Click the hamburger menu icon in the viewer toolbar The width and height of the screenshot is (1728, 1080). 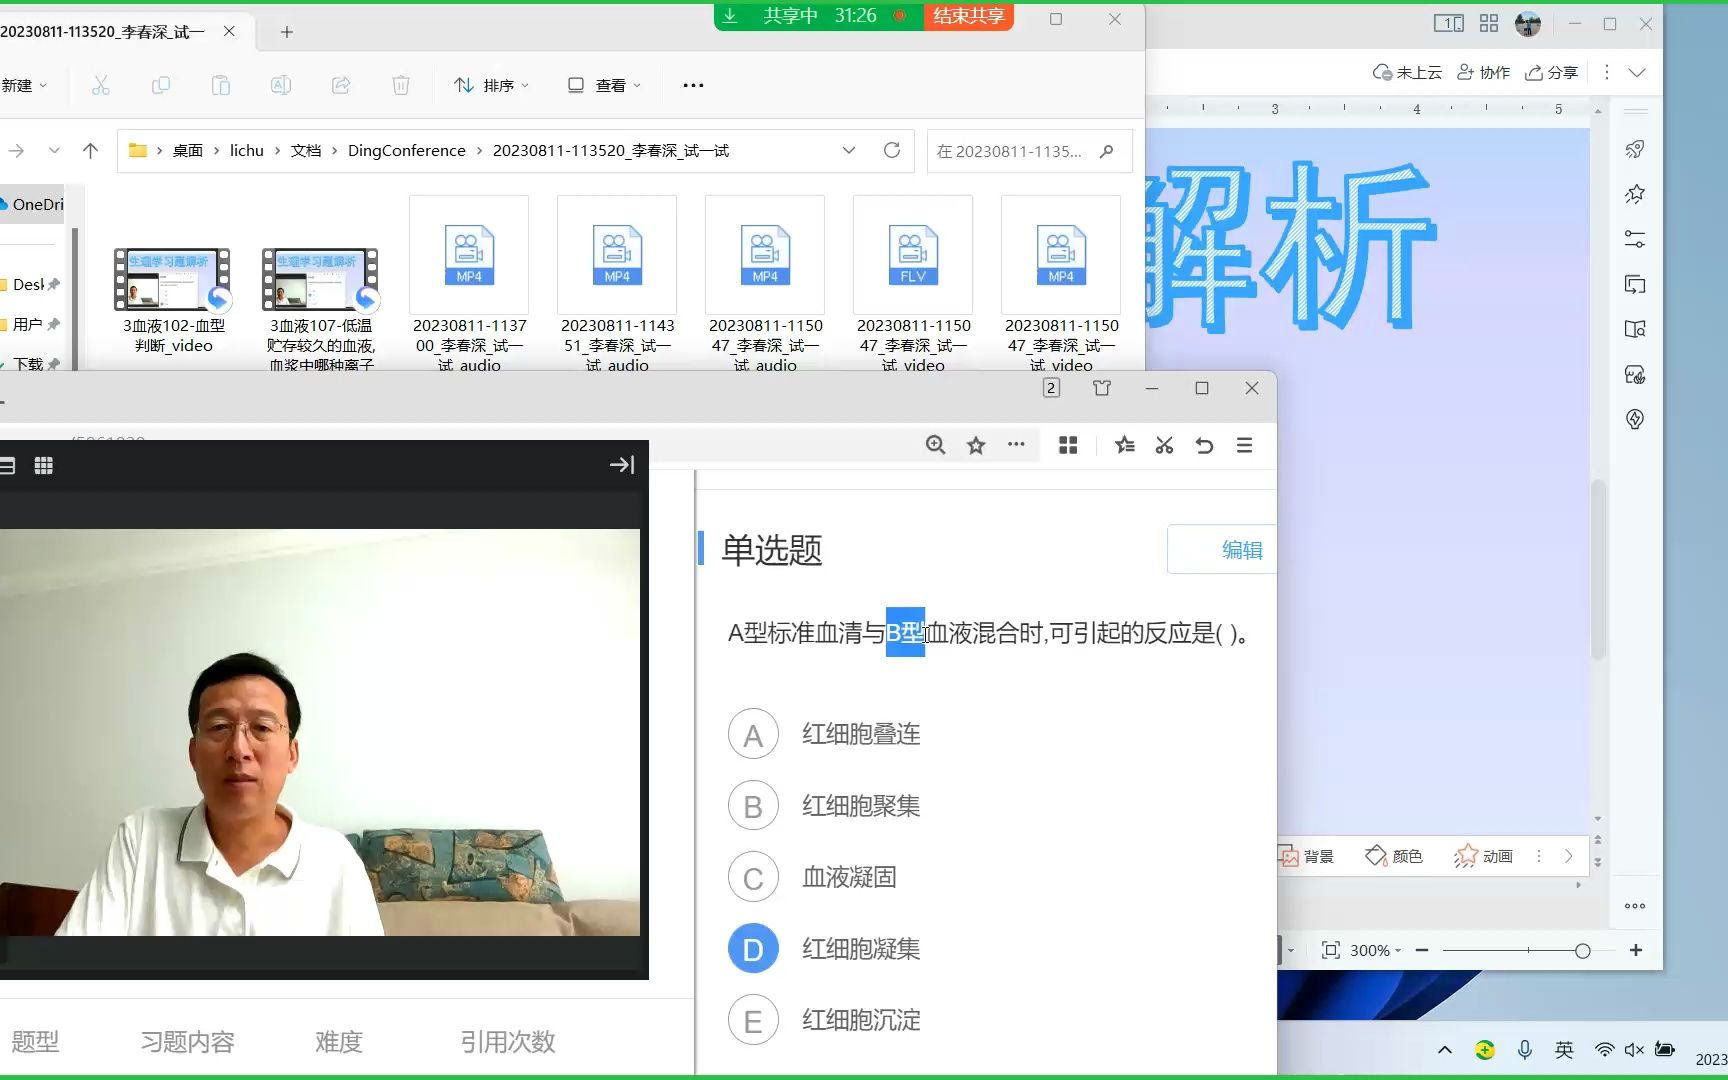point(1244,445)
